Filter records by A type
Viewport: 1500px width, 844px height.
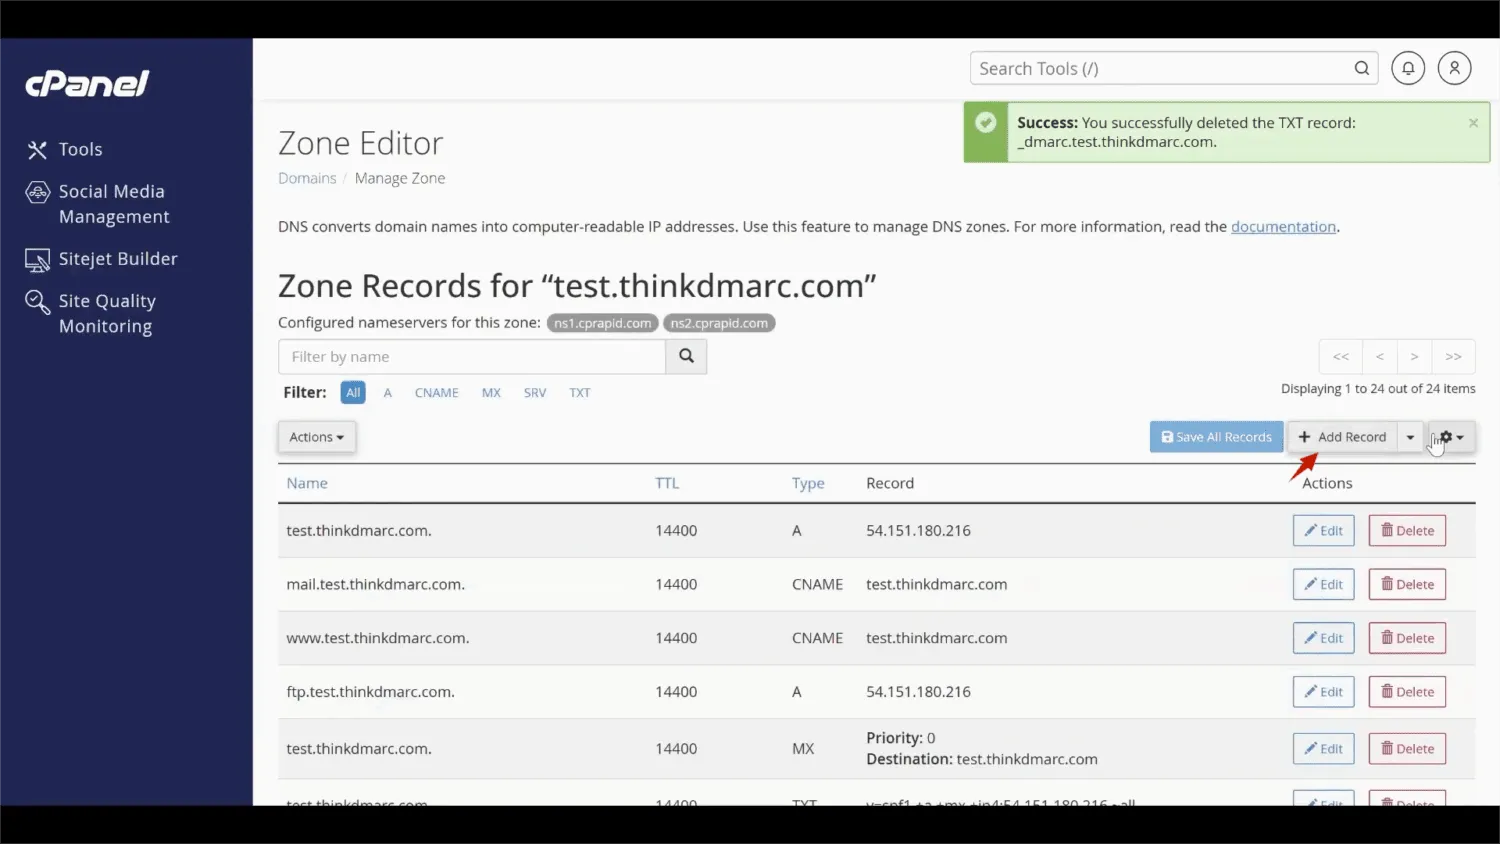click(388, 393)
